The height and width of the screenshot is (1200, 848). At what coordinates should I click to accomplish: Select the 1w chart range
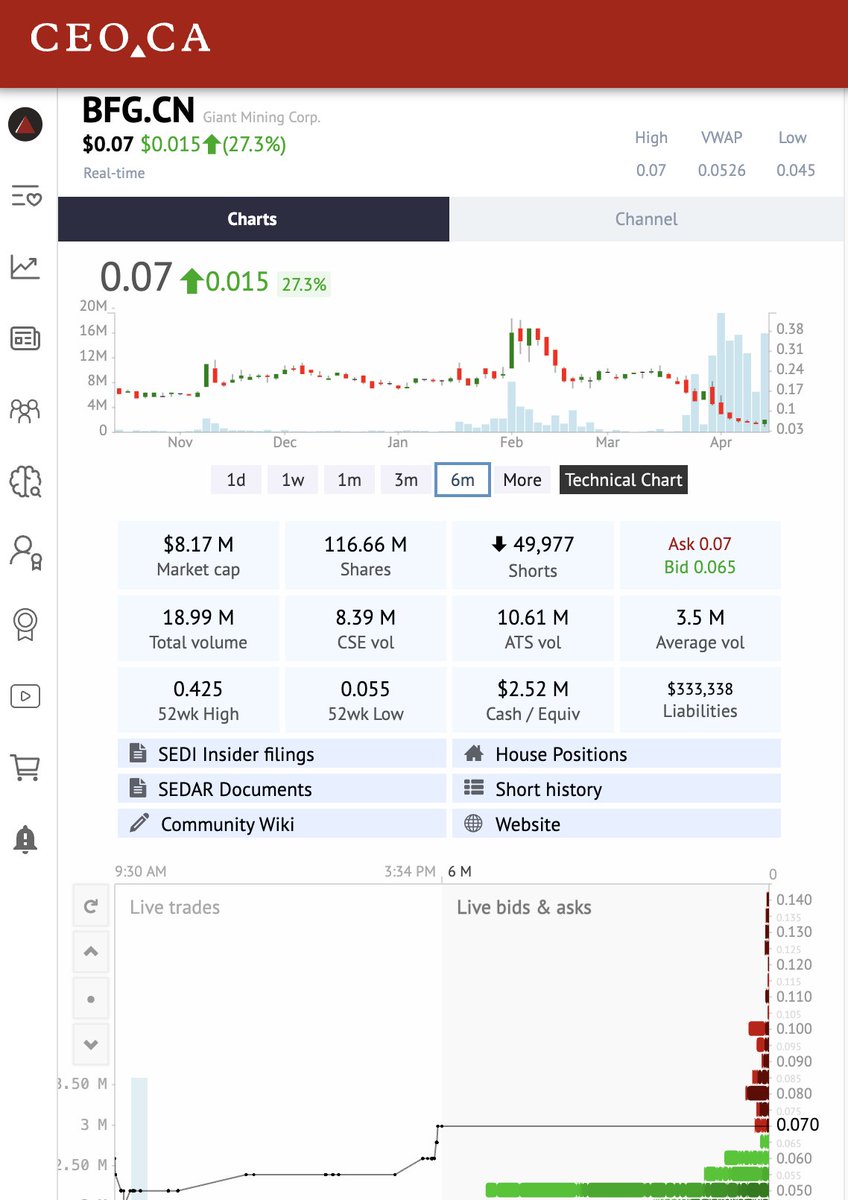pyautogui.click(x=293, y=480)
